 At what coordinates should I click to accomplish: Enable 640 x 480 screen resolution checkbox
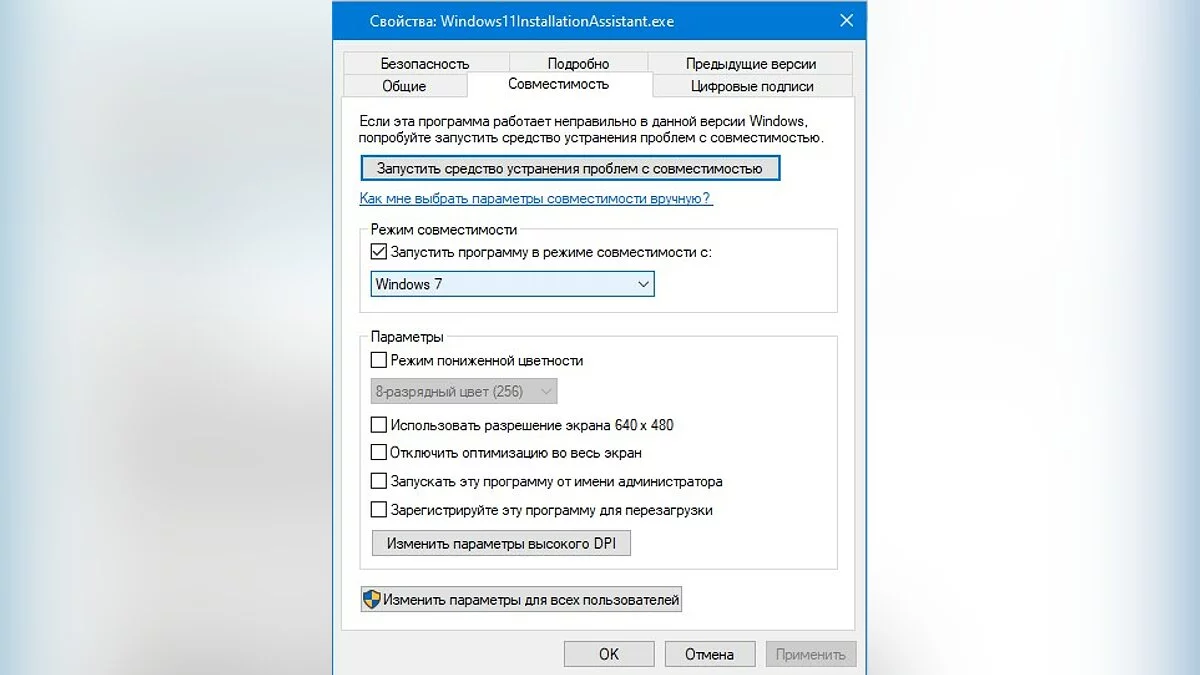click(x=378, y=425)
